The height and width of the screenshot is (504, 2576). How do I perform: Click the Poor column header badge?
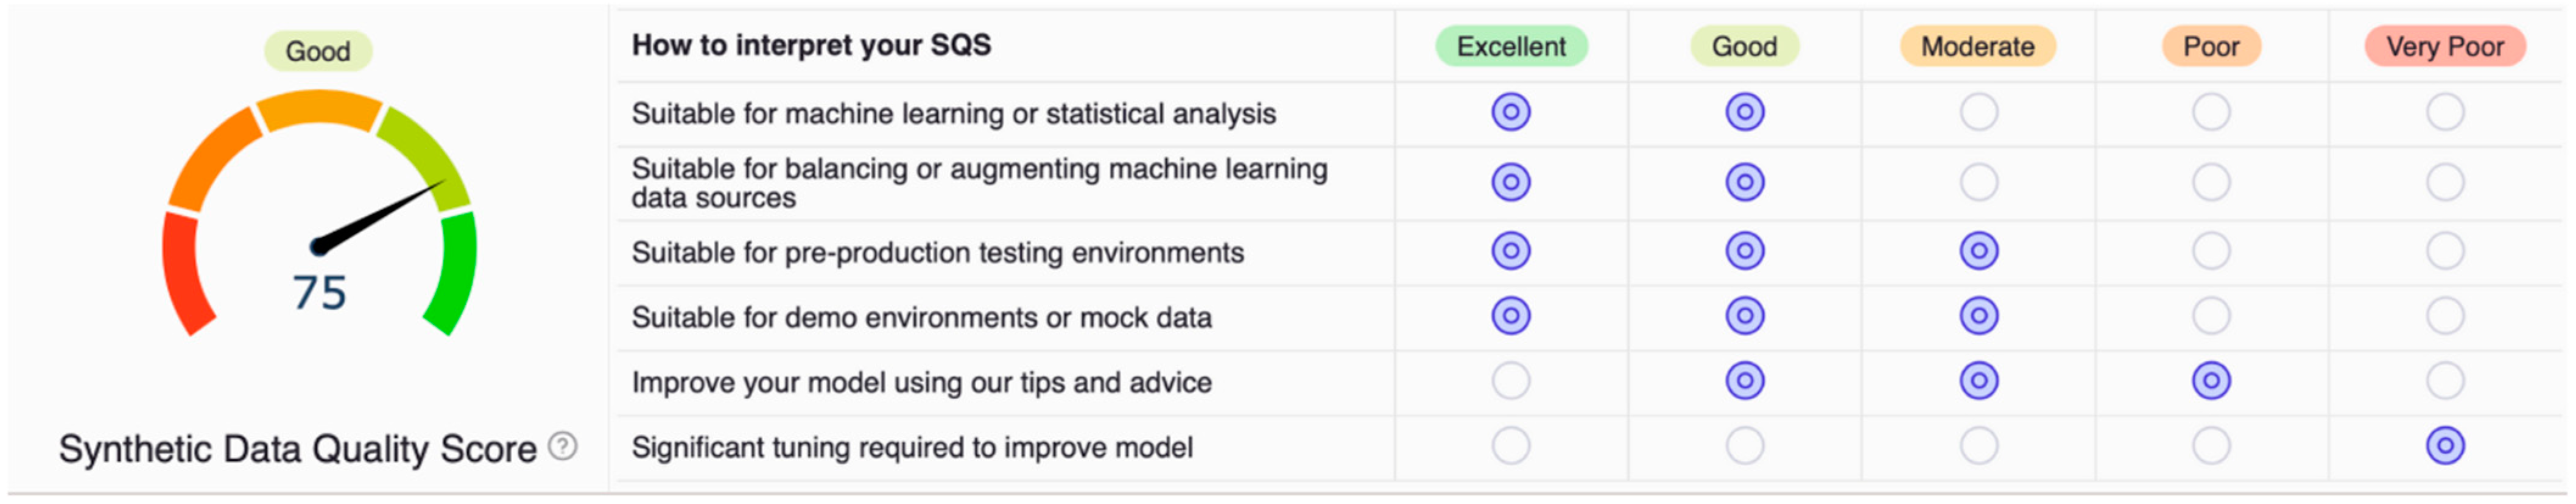[2210, 47]
